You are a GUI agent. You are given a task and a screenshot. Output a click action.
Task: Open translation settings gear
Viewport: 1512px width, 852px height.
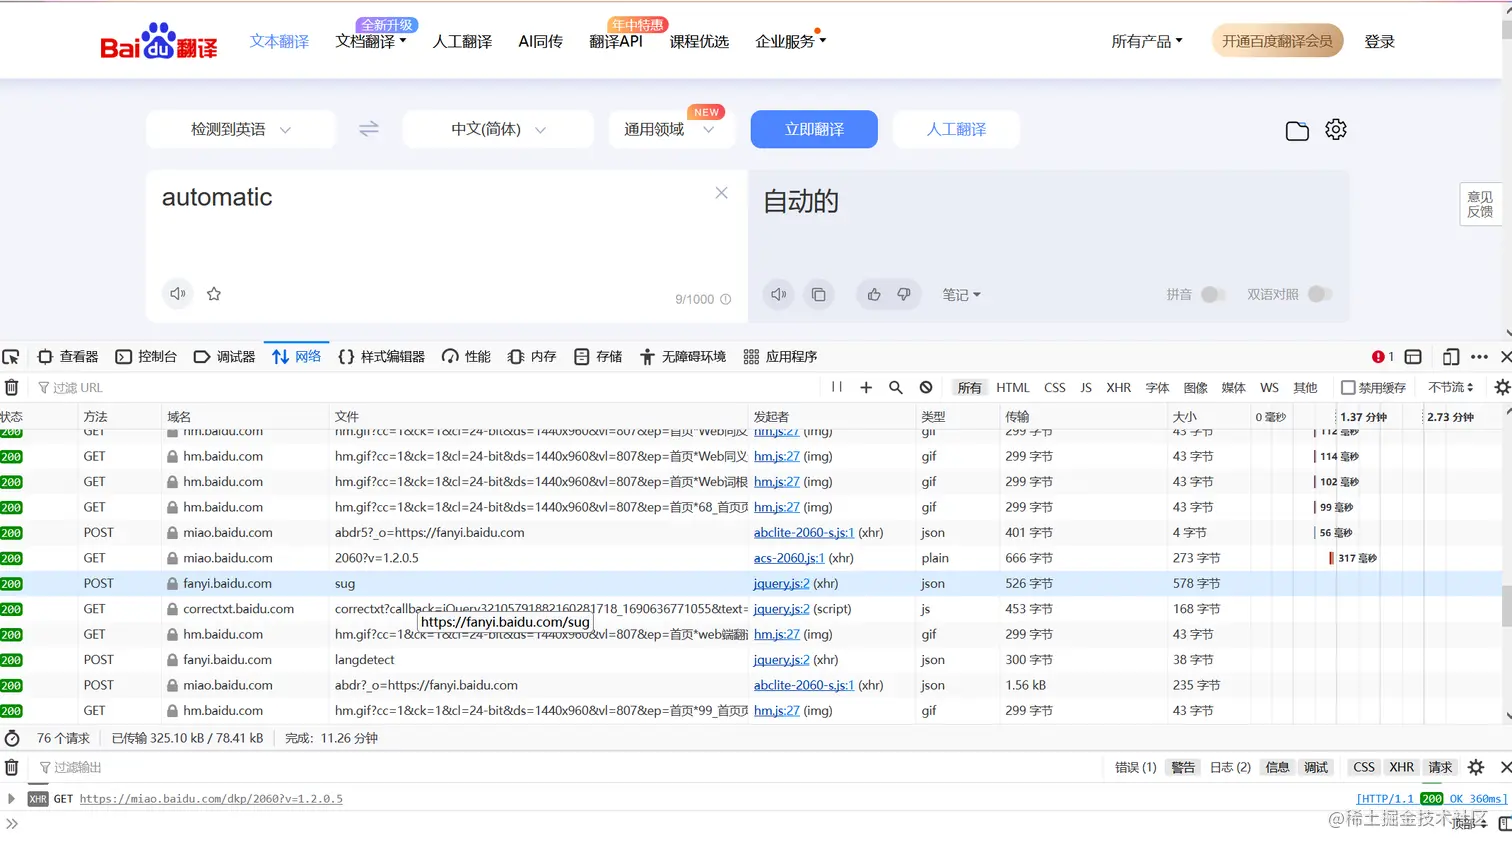(1336, 129)
